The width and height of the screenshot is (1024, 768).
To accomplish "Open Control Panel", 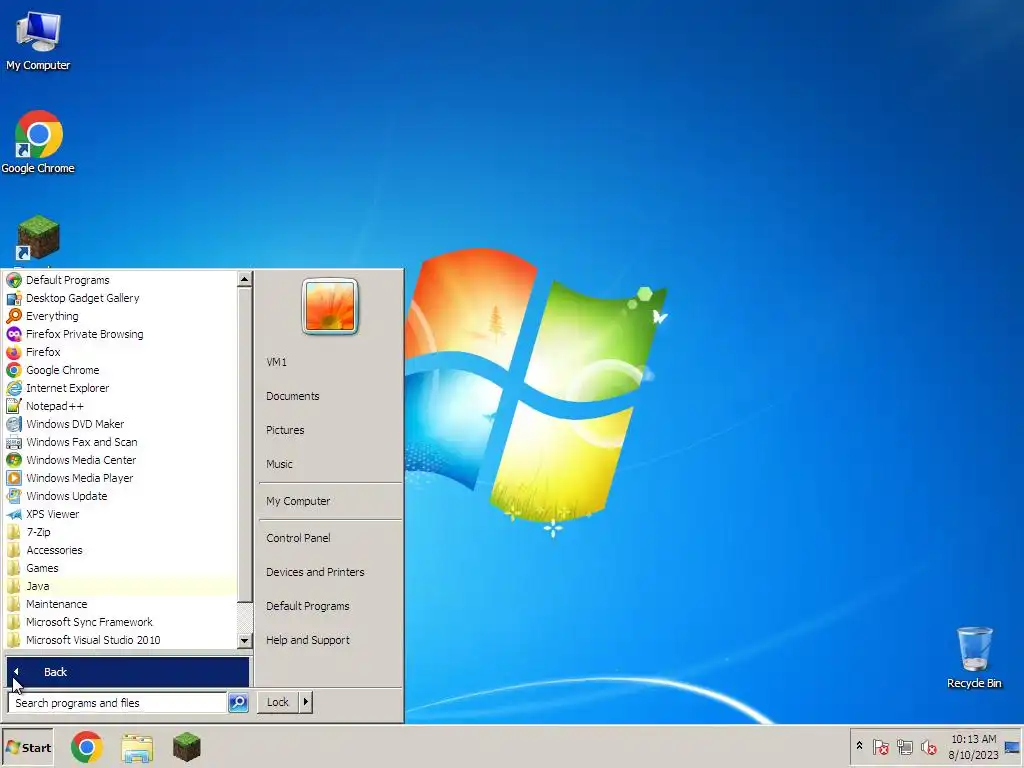I will point(330,538).
